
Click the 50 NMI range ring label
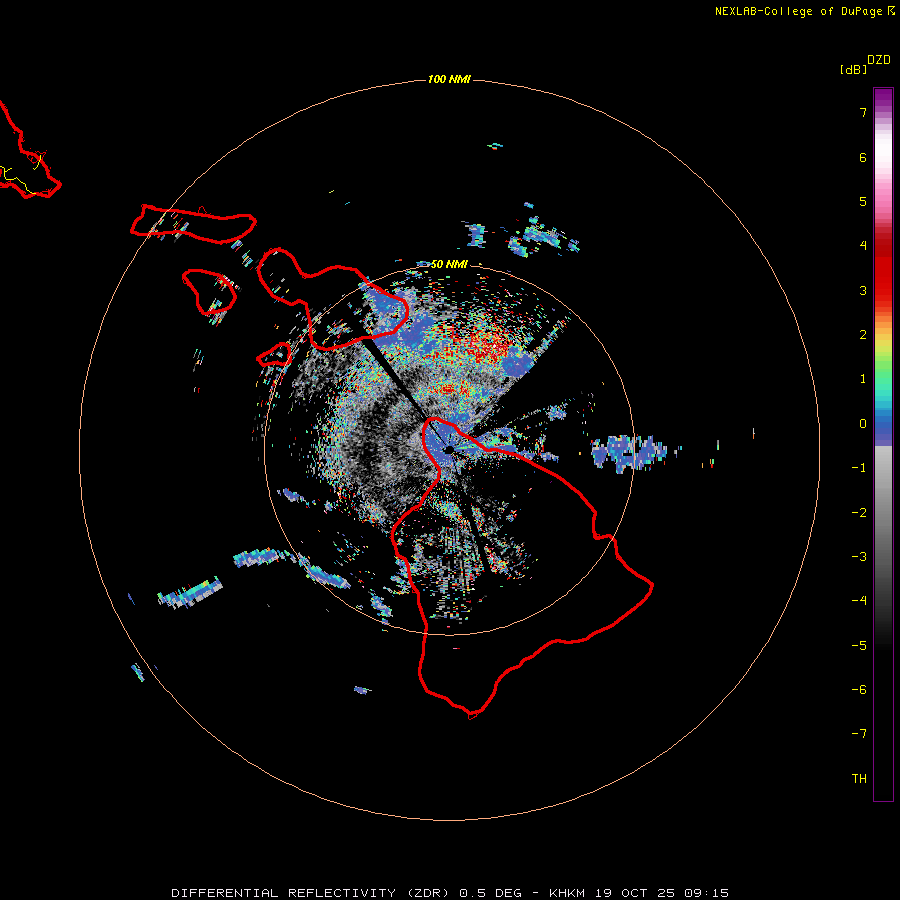[449, 264]
